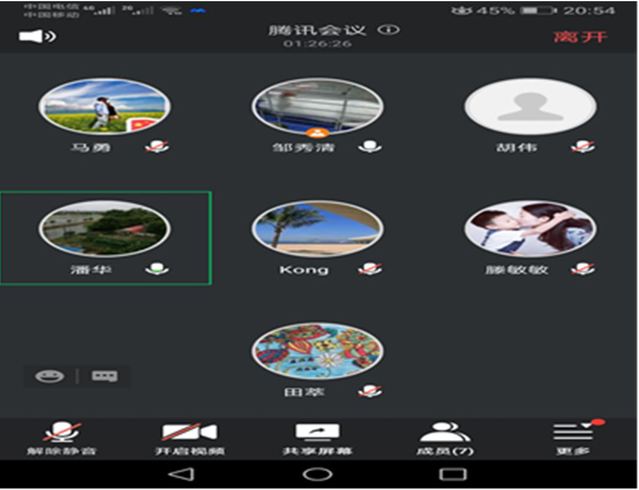Tap 潘华's highlighted participant tile
Viewport: 639px width, 490px height.
[x=105, y=237]
